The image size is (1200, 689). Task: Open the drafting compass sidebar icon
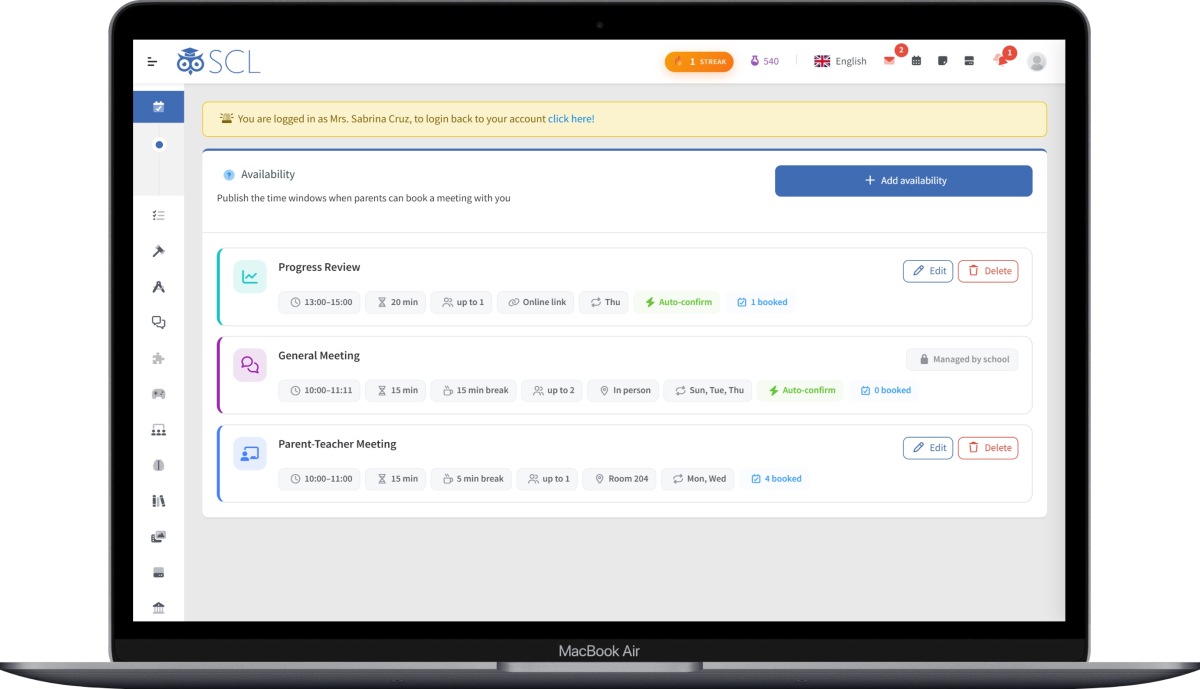point(158,287)
